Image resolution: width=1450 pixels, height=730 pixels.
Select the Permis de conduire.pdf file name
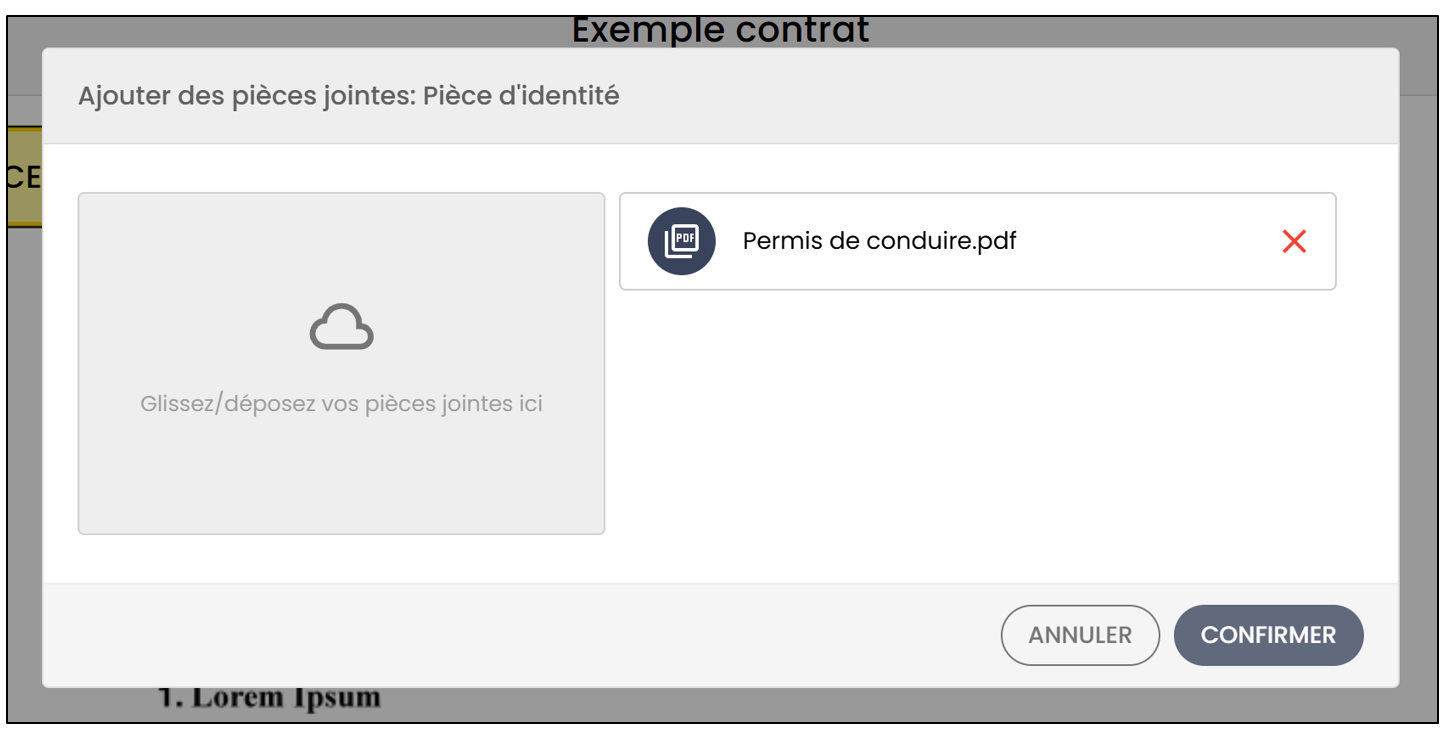[x=879, y=241]
